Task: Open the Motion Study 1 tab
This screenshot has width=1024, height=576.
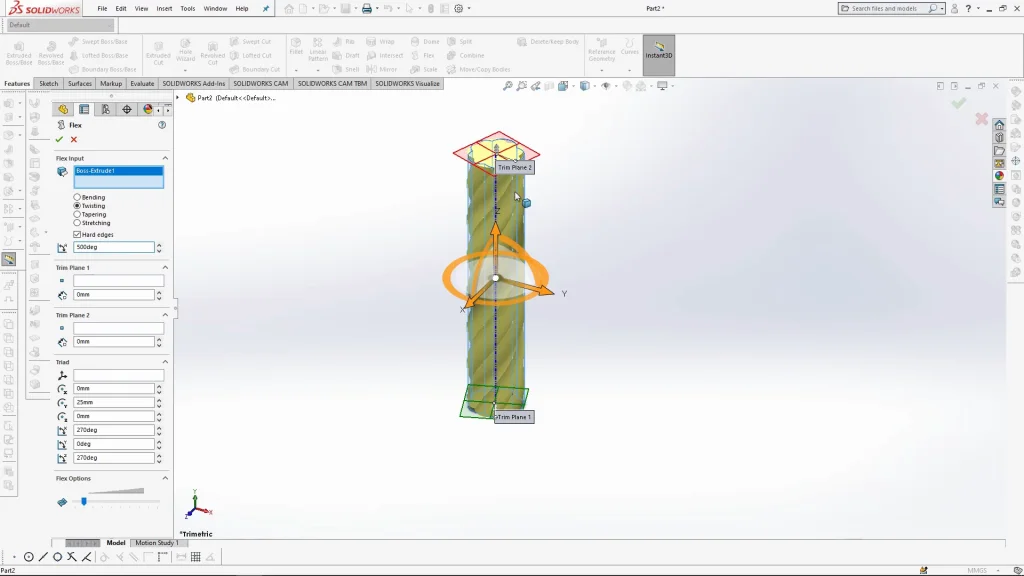Action: click(x=156, y=543)
